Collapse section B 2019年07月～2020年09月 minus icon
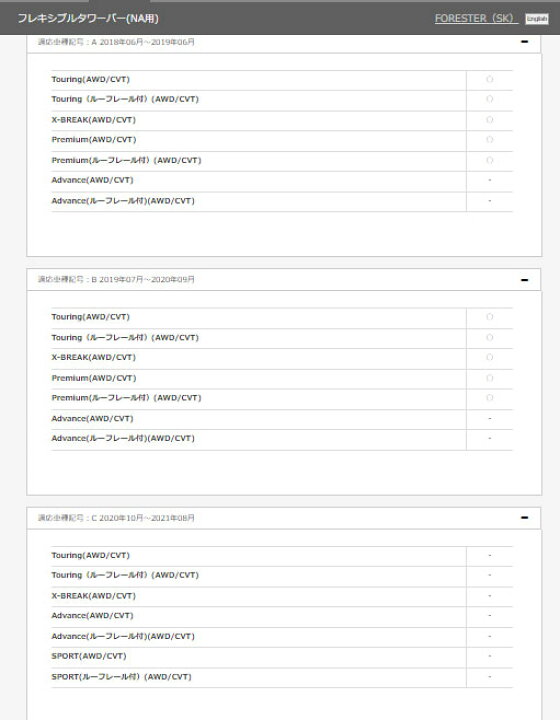This screenshot has width=560, height=720. coord(524,280)
